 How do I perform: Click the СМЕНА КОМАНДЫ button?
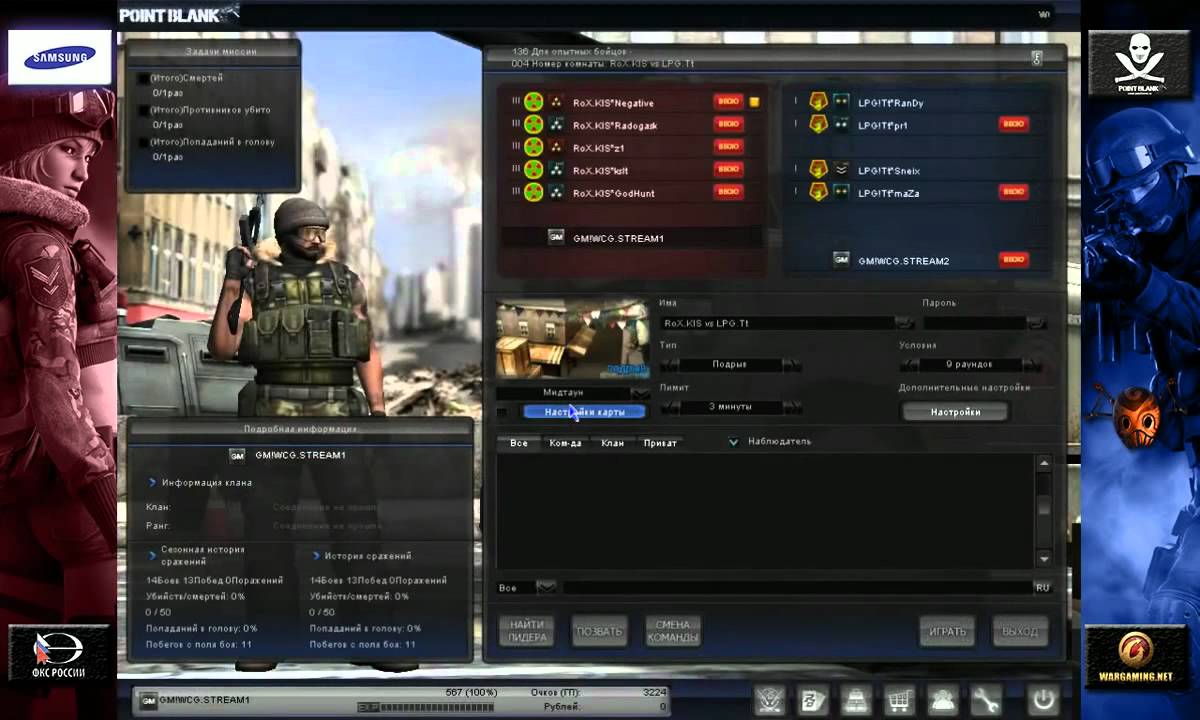[x=673, y=631]
